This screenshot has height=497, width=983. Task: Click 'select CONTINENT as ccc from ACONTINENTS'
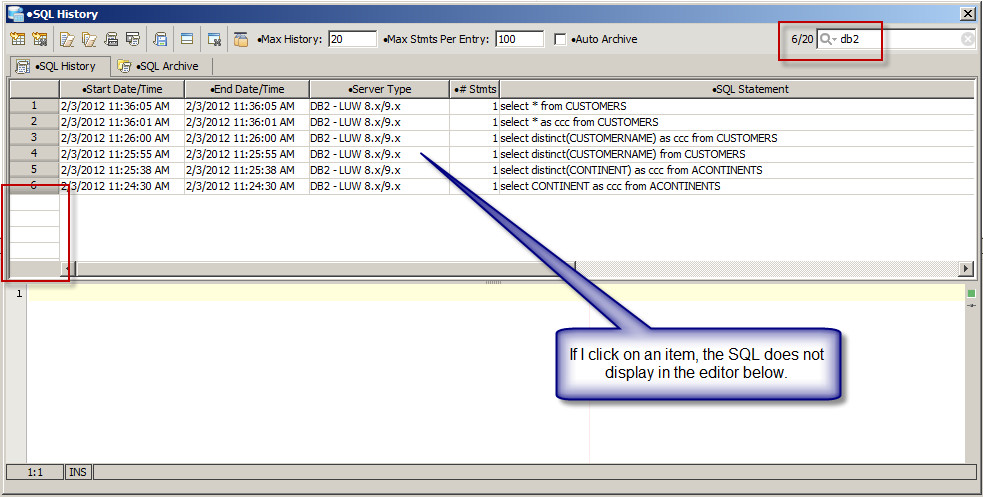(610, 186)
